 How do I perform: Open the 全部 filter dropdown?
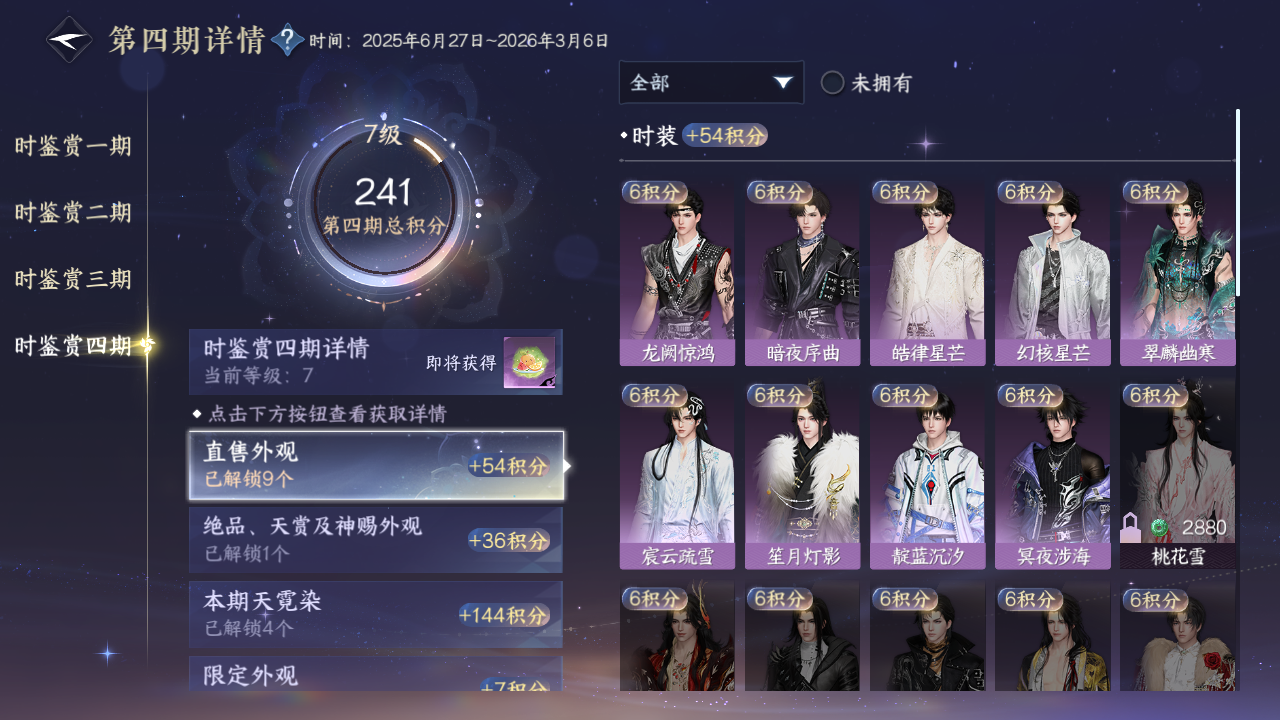pyautogui.click(x=711, y=83)
